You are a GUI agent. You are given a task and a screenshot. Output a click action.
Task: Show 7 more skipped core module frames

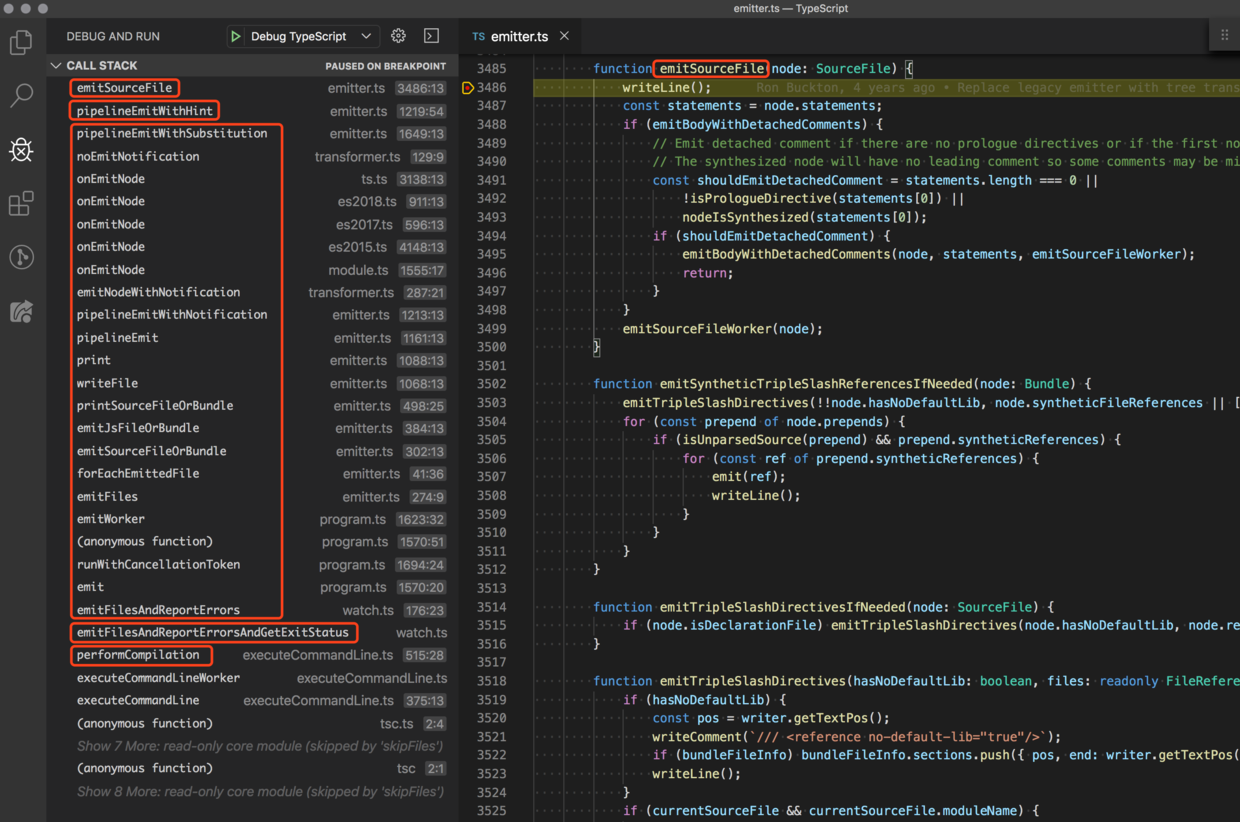259,746
